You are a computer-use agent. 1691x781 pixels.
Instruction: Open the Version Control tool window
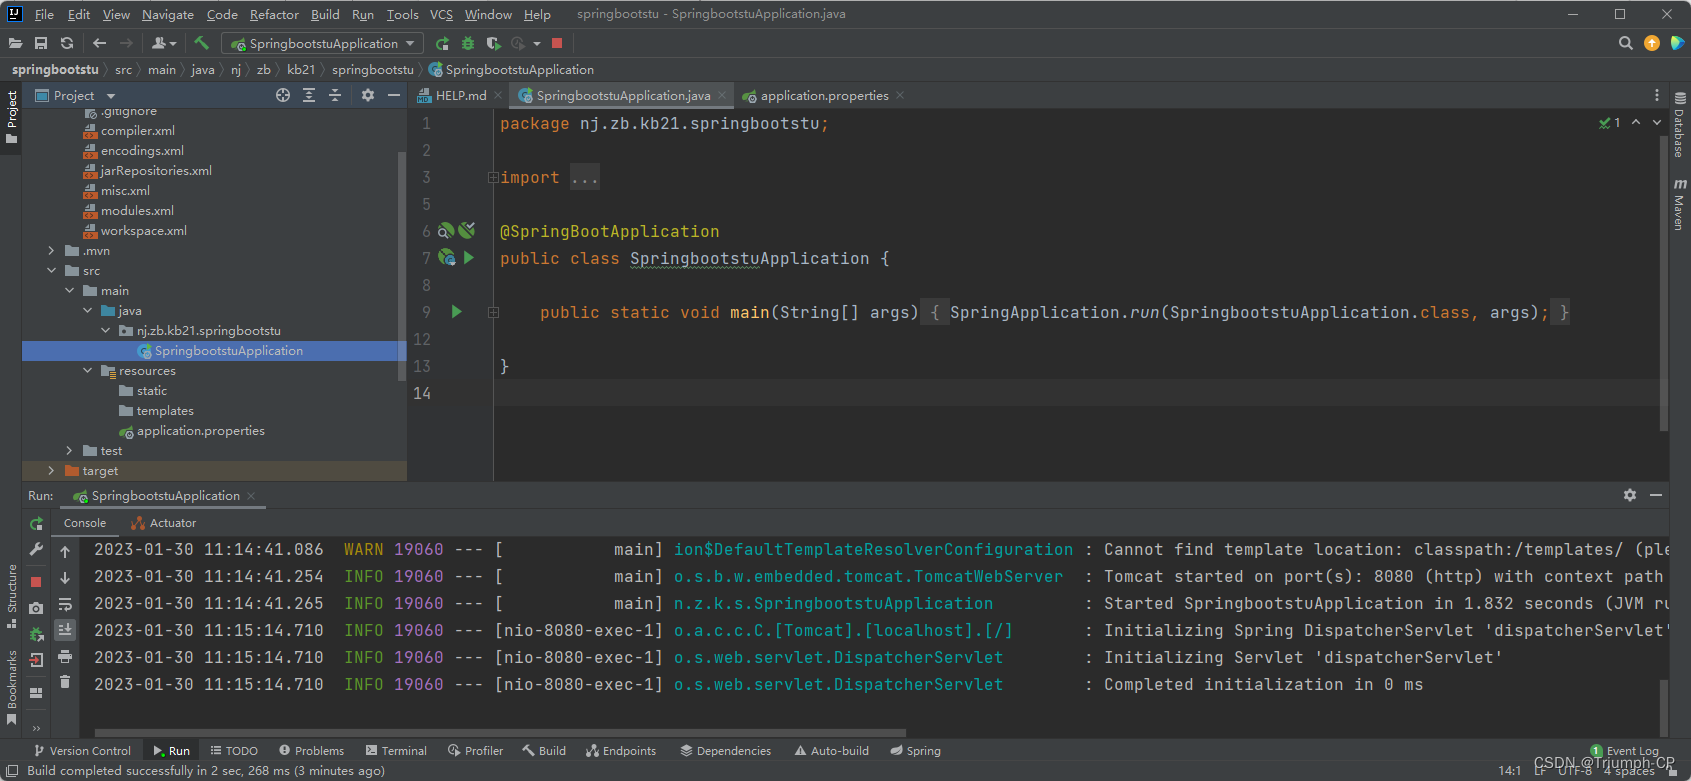click(82, 751)
